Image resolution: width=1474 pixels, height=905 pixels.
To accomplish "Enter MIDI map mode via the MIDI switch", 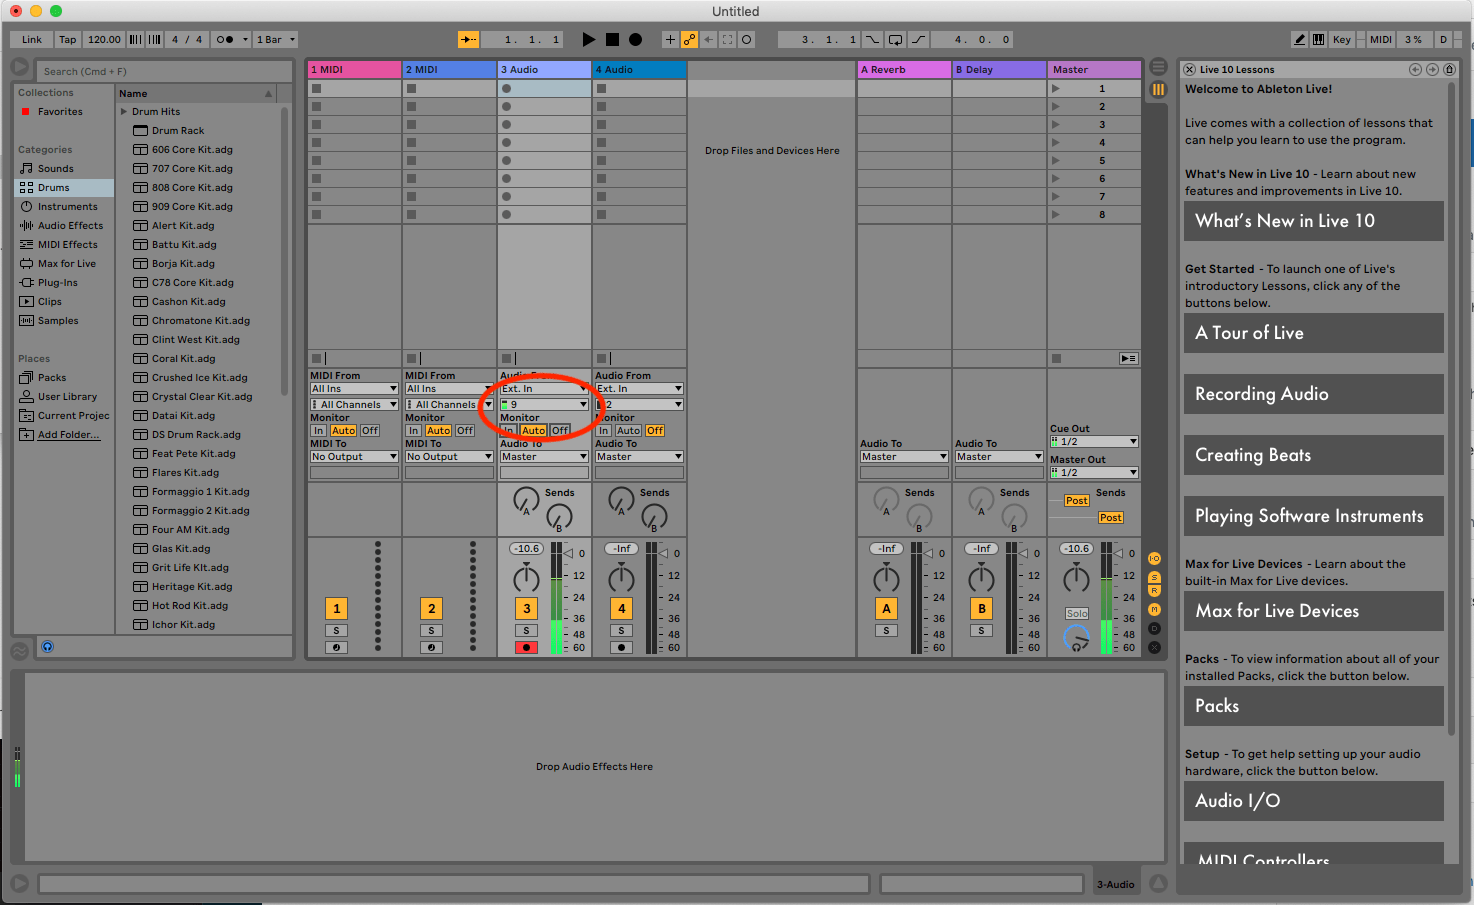I will click(1380, 39).
